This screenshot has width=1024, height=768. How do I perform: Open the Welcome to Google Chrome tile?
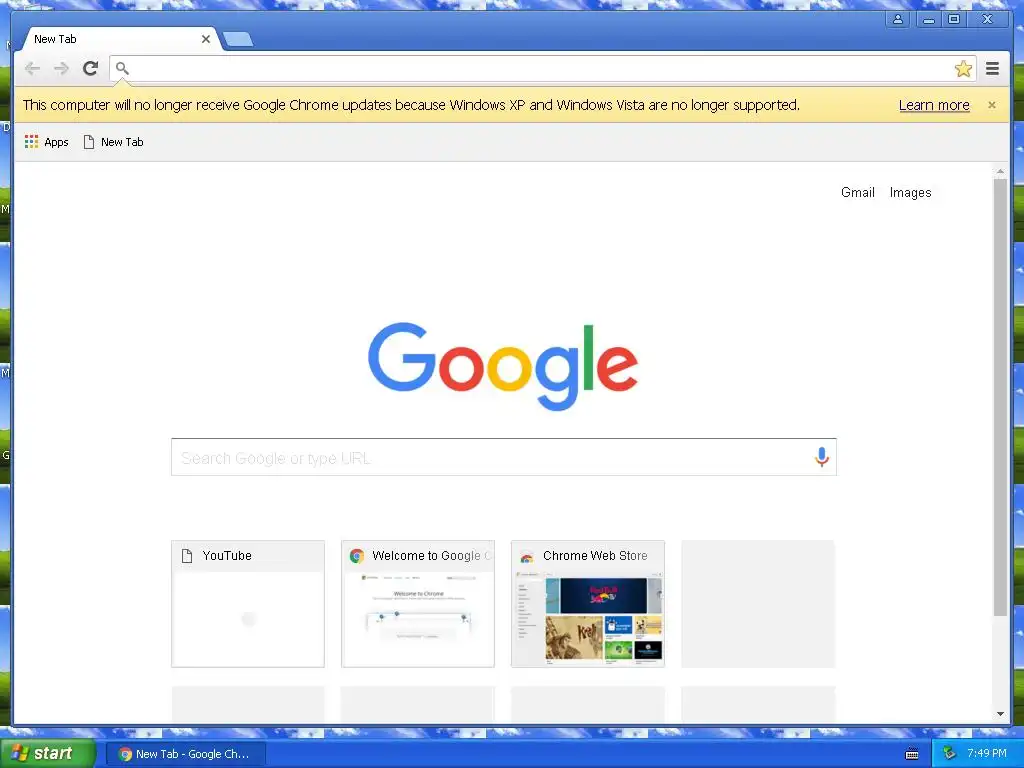[x=418, y=603]
